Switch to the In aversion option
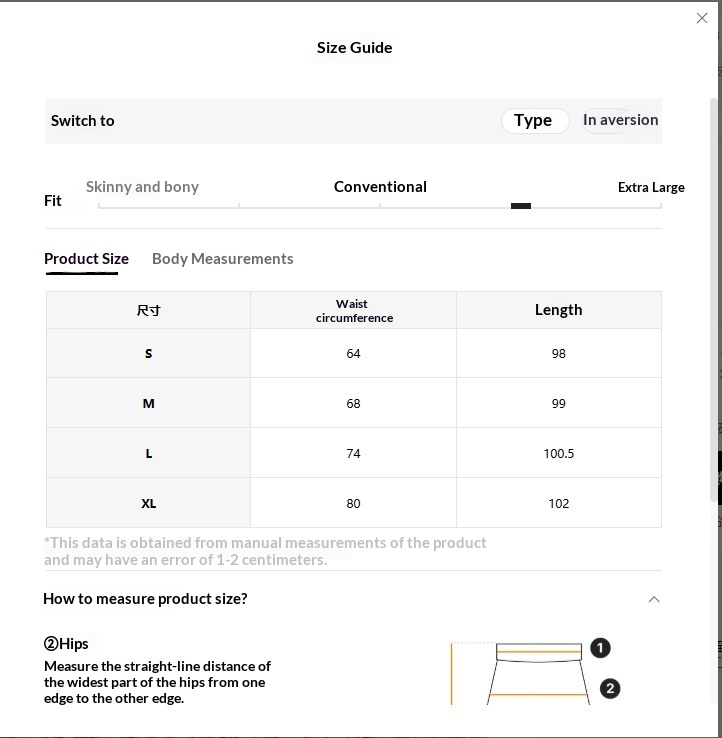The height and width of the screenshot is (738, 722). [620, 120]
